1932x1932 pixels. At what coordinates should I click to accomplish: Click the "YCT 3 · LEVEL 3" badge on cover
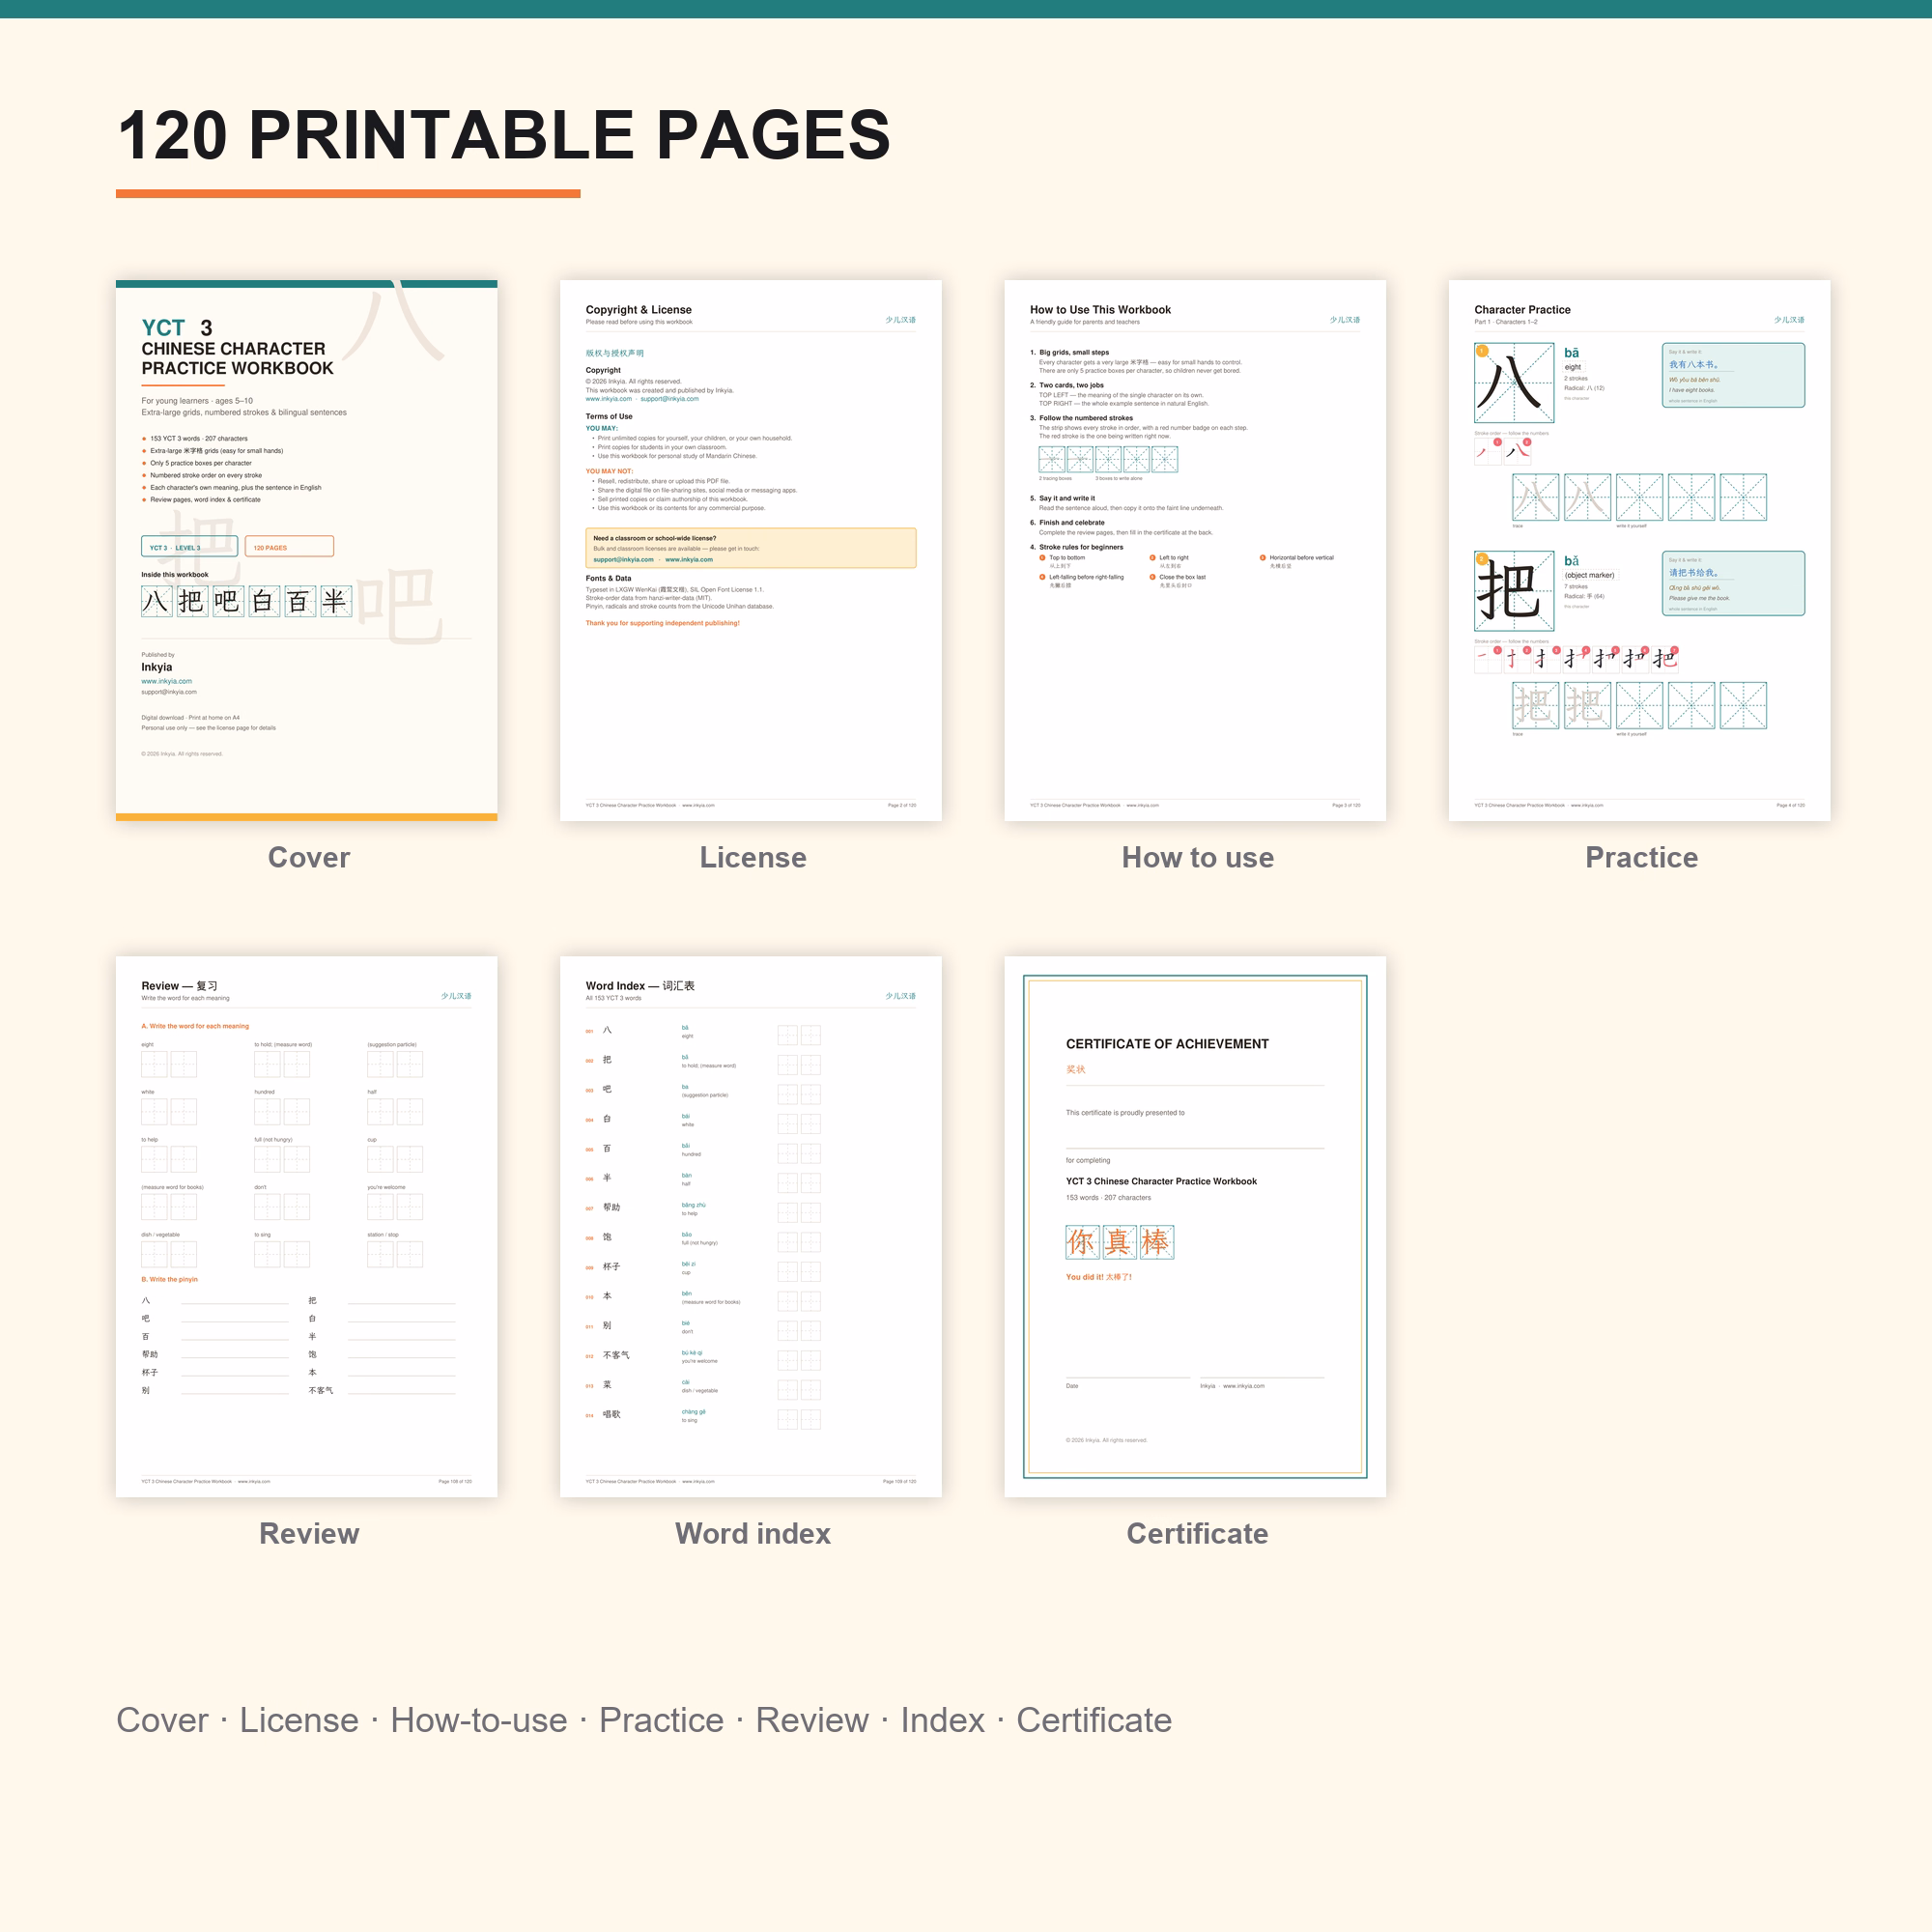pos(189,546)
